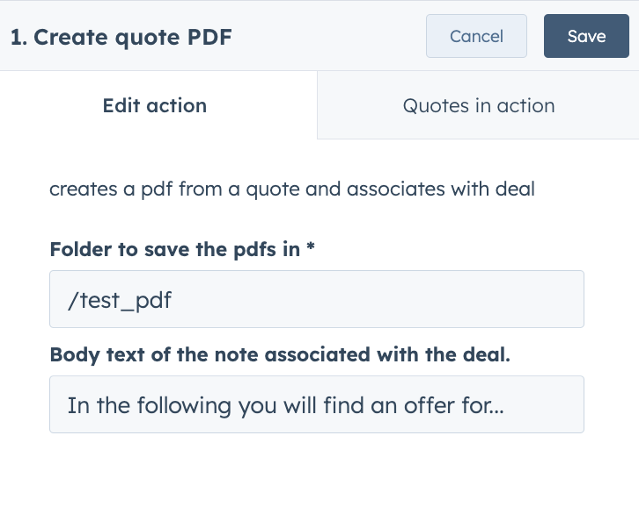Click the 'PDF' word in header title
Image resolution: width=640 pixels, height=508 pixels.
pyautogui.click(x=211, y=37)
